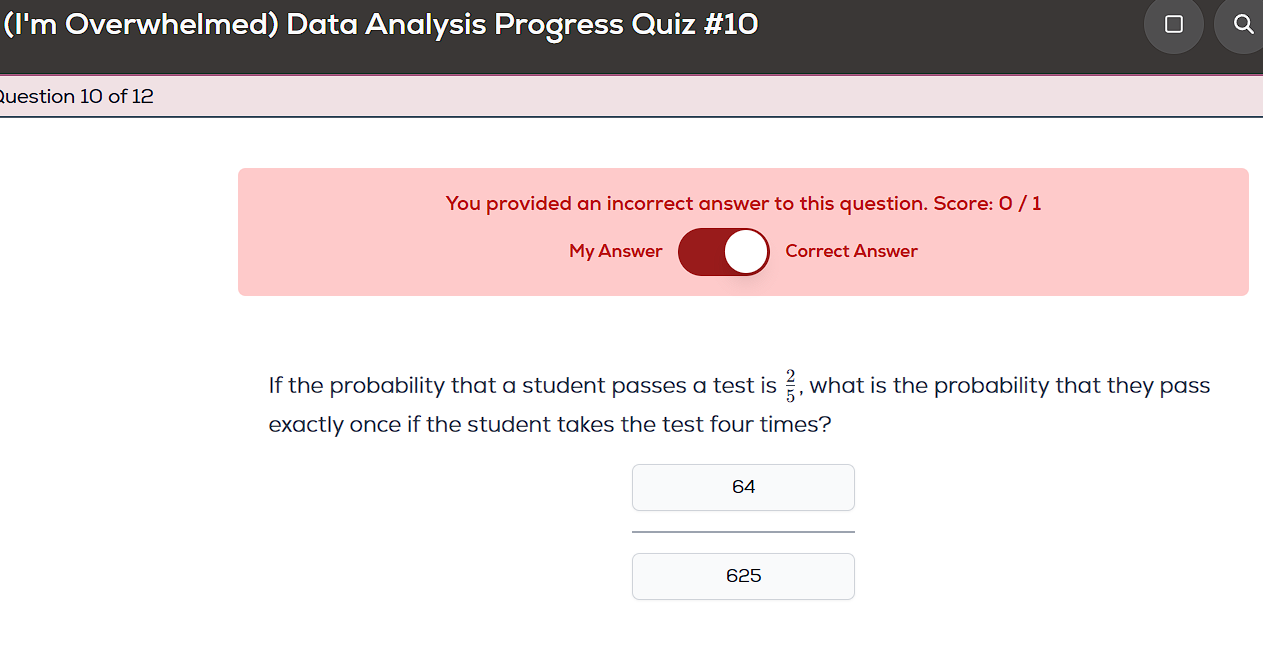Open search with the magnifier icon
1263x646 pixels.
pos(1243,24)
